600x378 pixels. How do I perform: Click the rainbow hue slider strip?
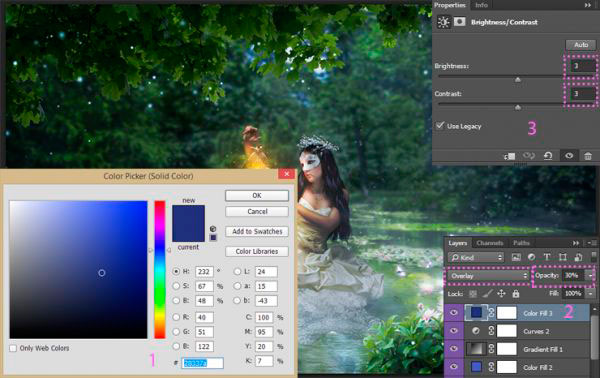click(160, 269)
